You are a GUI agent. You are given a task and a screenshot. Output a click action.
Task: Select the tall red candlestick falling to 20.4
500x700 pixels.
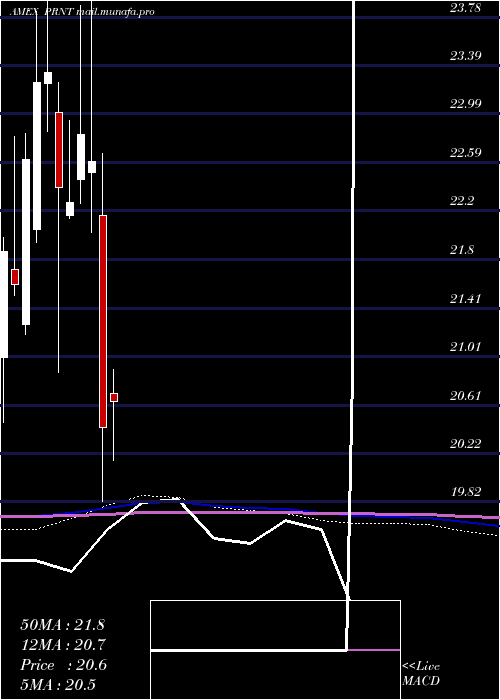coord(103,321)
